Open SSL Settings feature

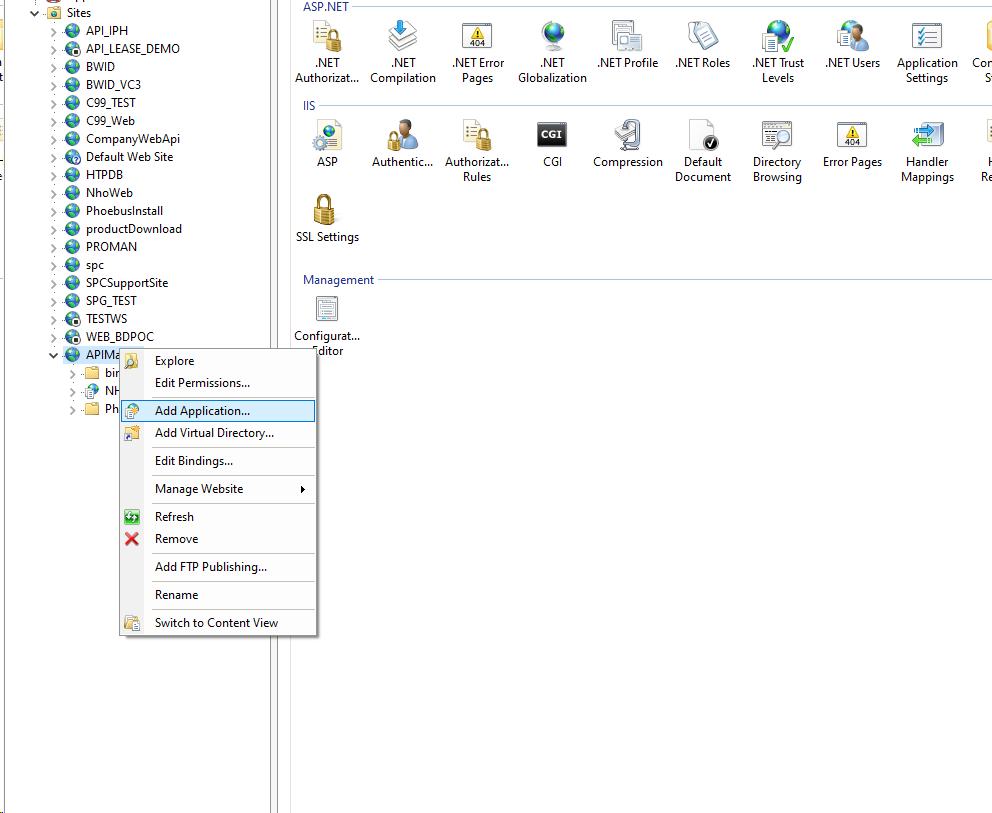pyautogui.click(x=327, y=219)
